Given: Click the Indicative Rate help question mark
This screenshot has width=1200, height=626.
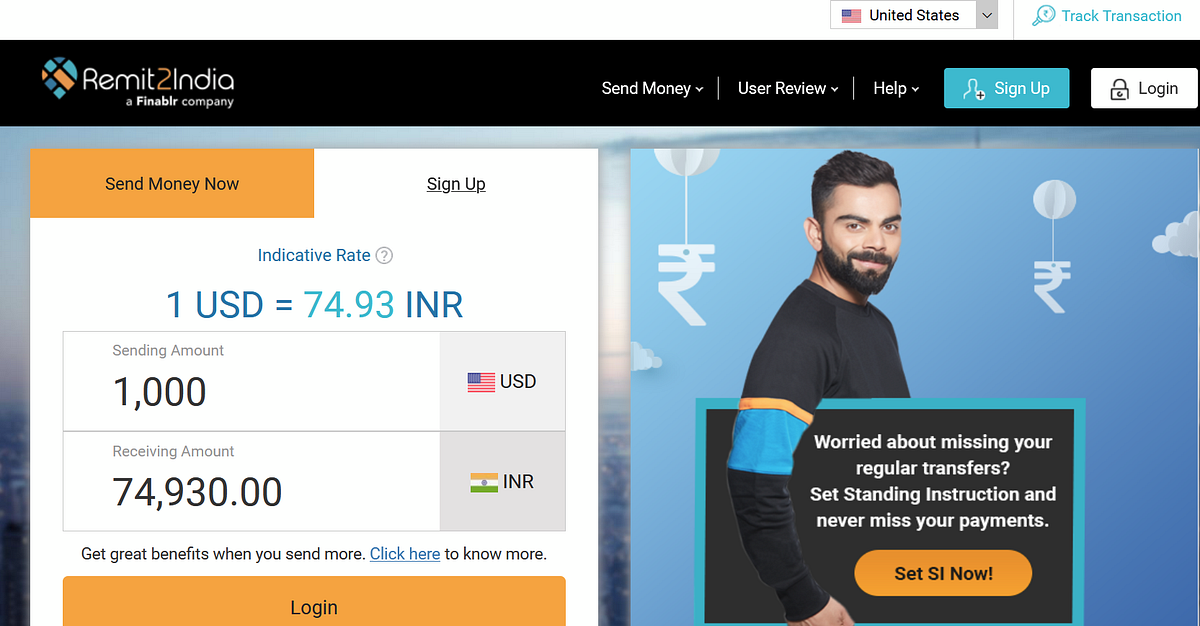Looking at the screenshot, I should (x=384, y=255).
